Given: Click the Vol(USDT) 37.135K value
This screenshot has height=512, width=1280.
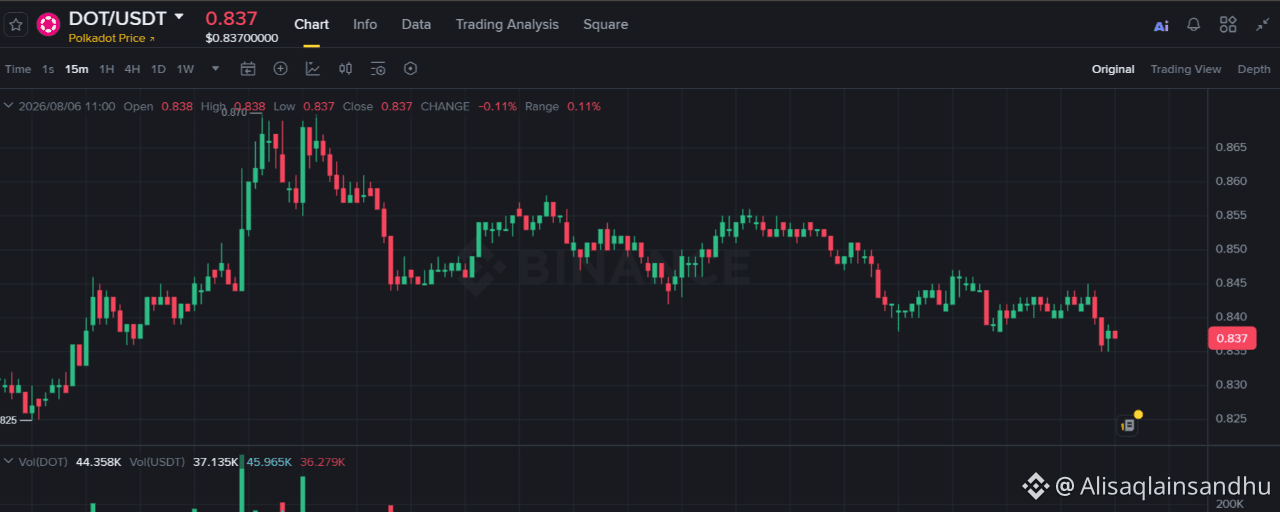Looking at the screenshot, I should (x=216, y=461).
